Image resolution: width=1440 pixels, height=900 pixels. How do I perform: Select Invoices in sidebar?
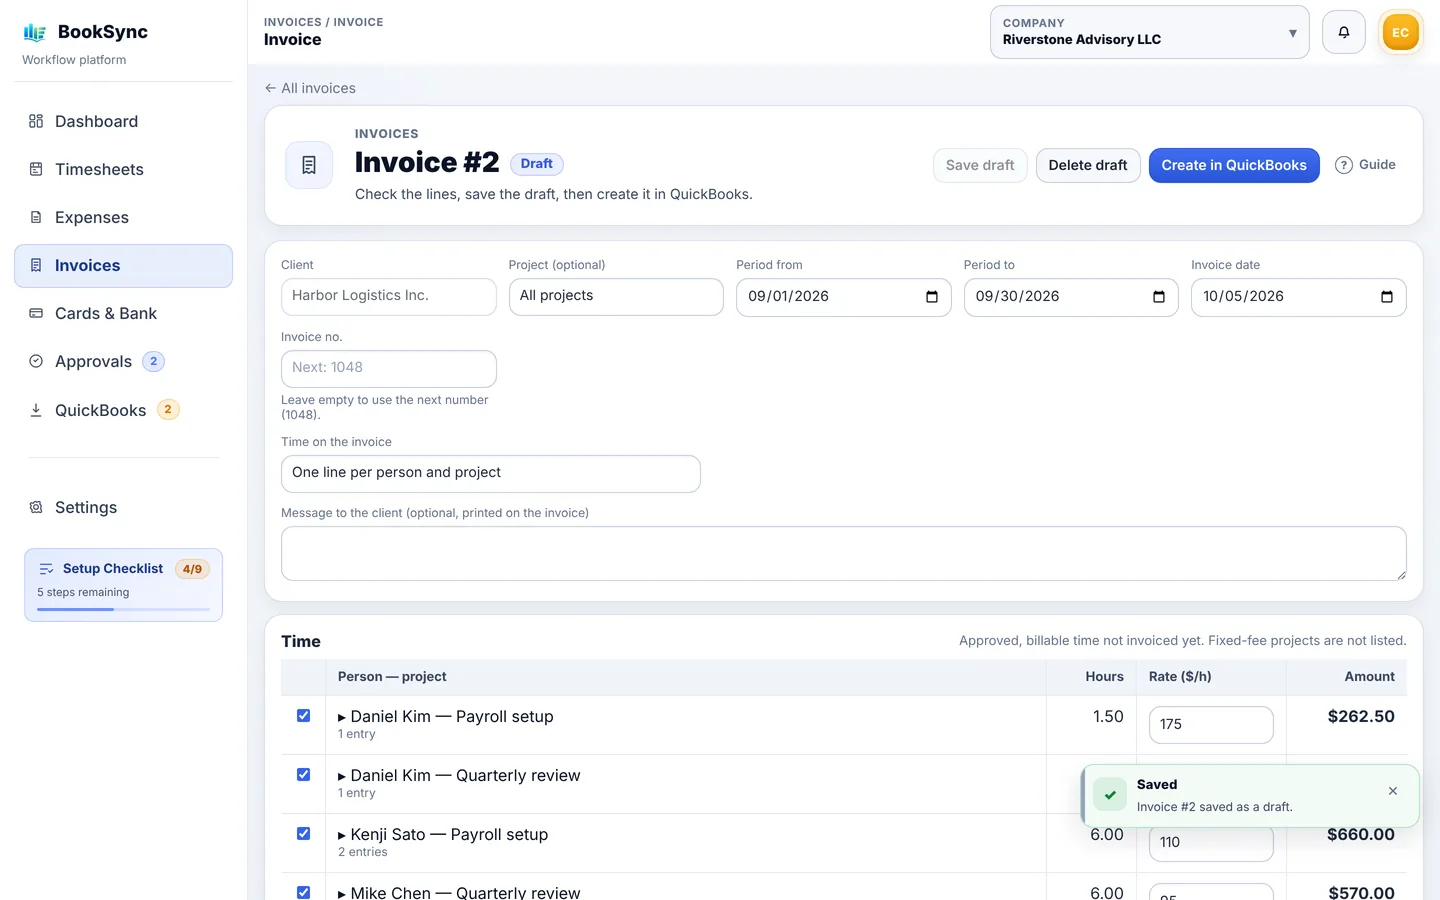123,266
